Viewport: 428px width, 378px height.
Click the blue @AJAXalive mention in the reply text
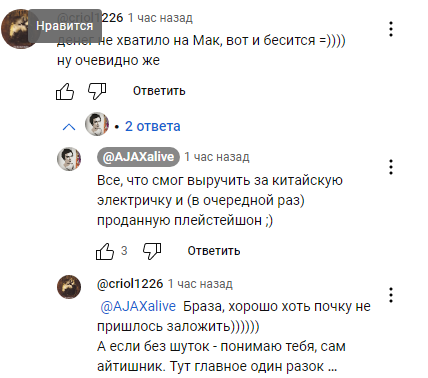pyautogui.click(x=138, y=306)
